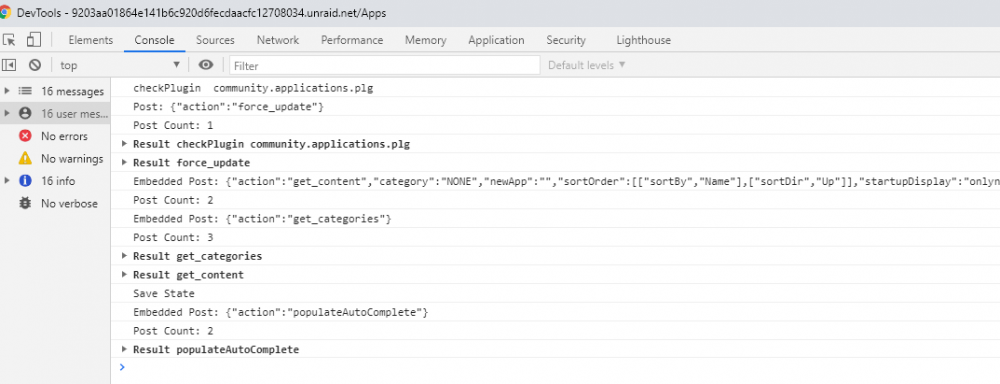The height and width of the screenshot is (384, 1000).
Task: Select the No warnings sidebar filter
Action: (x=55, y=158)
